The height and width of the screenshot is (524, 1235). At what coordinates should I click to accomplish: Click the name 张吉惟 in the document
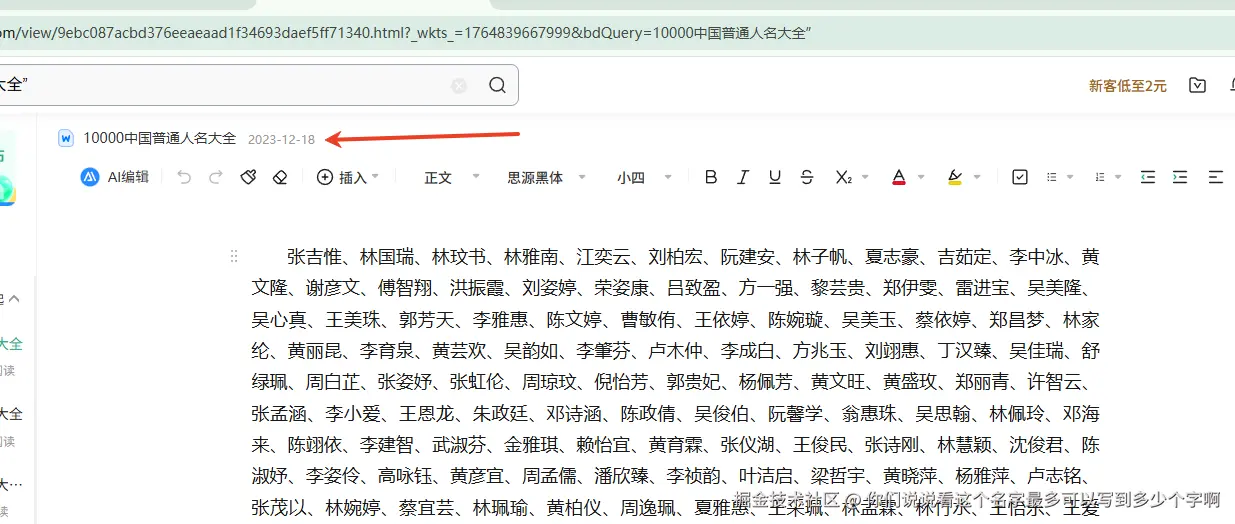pos(313,257)
